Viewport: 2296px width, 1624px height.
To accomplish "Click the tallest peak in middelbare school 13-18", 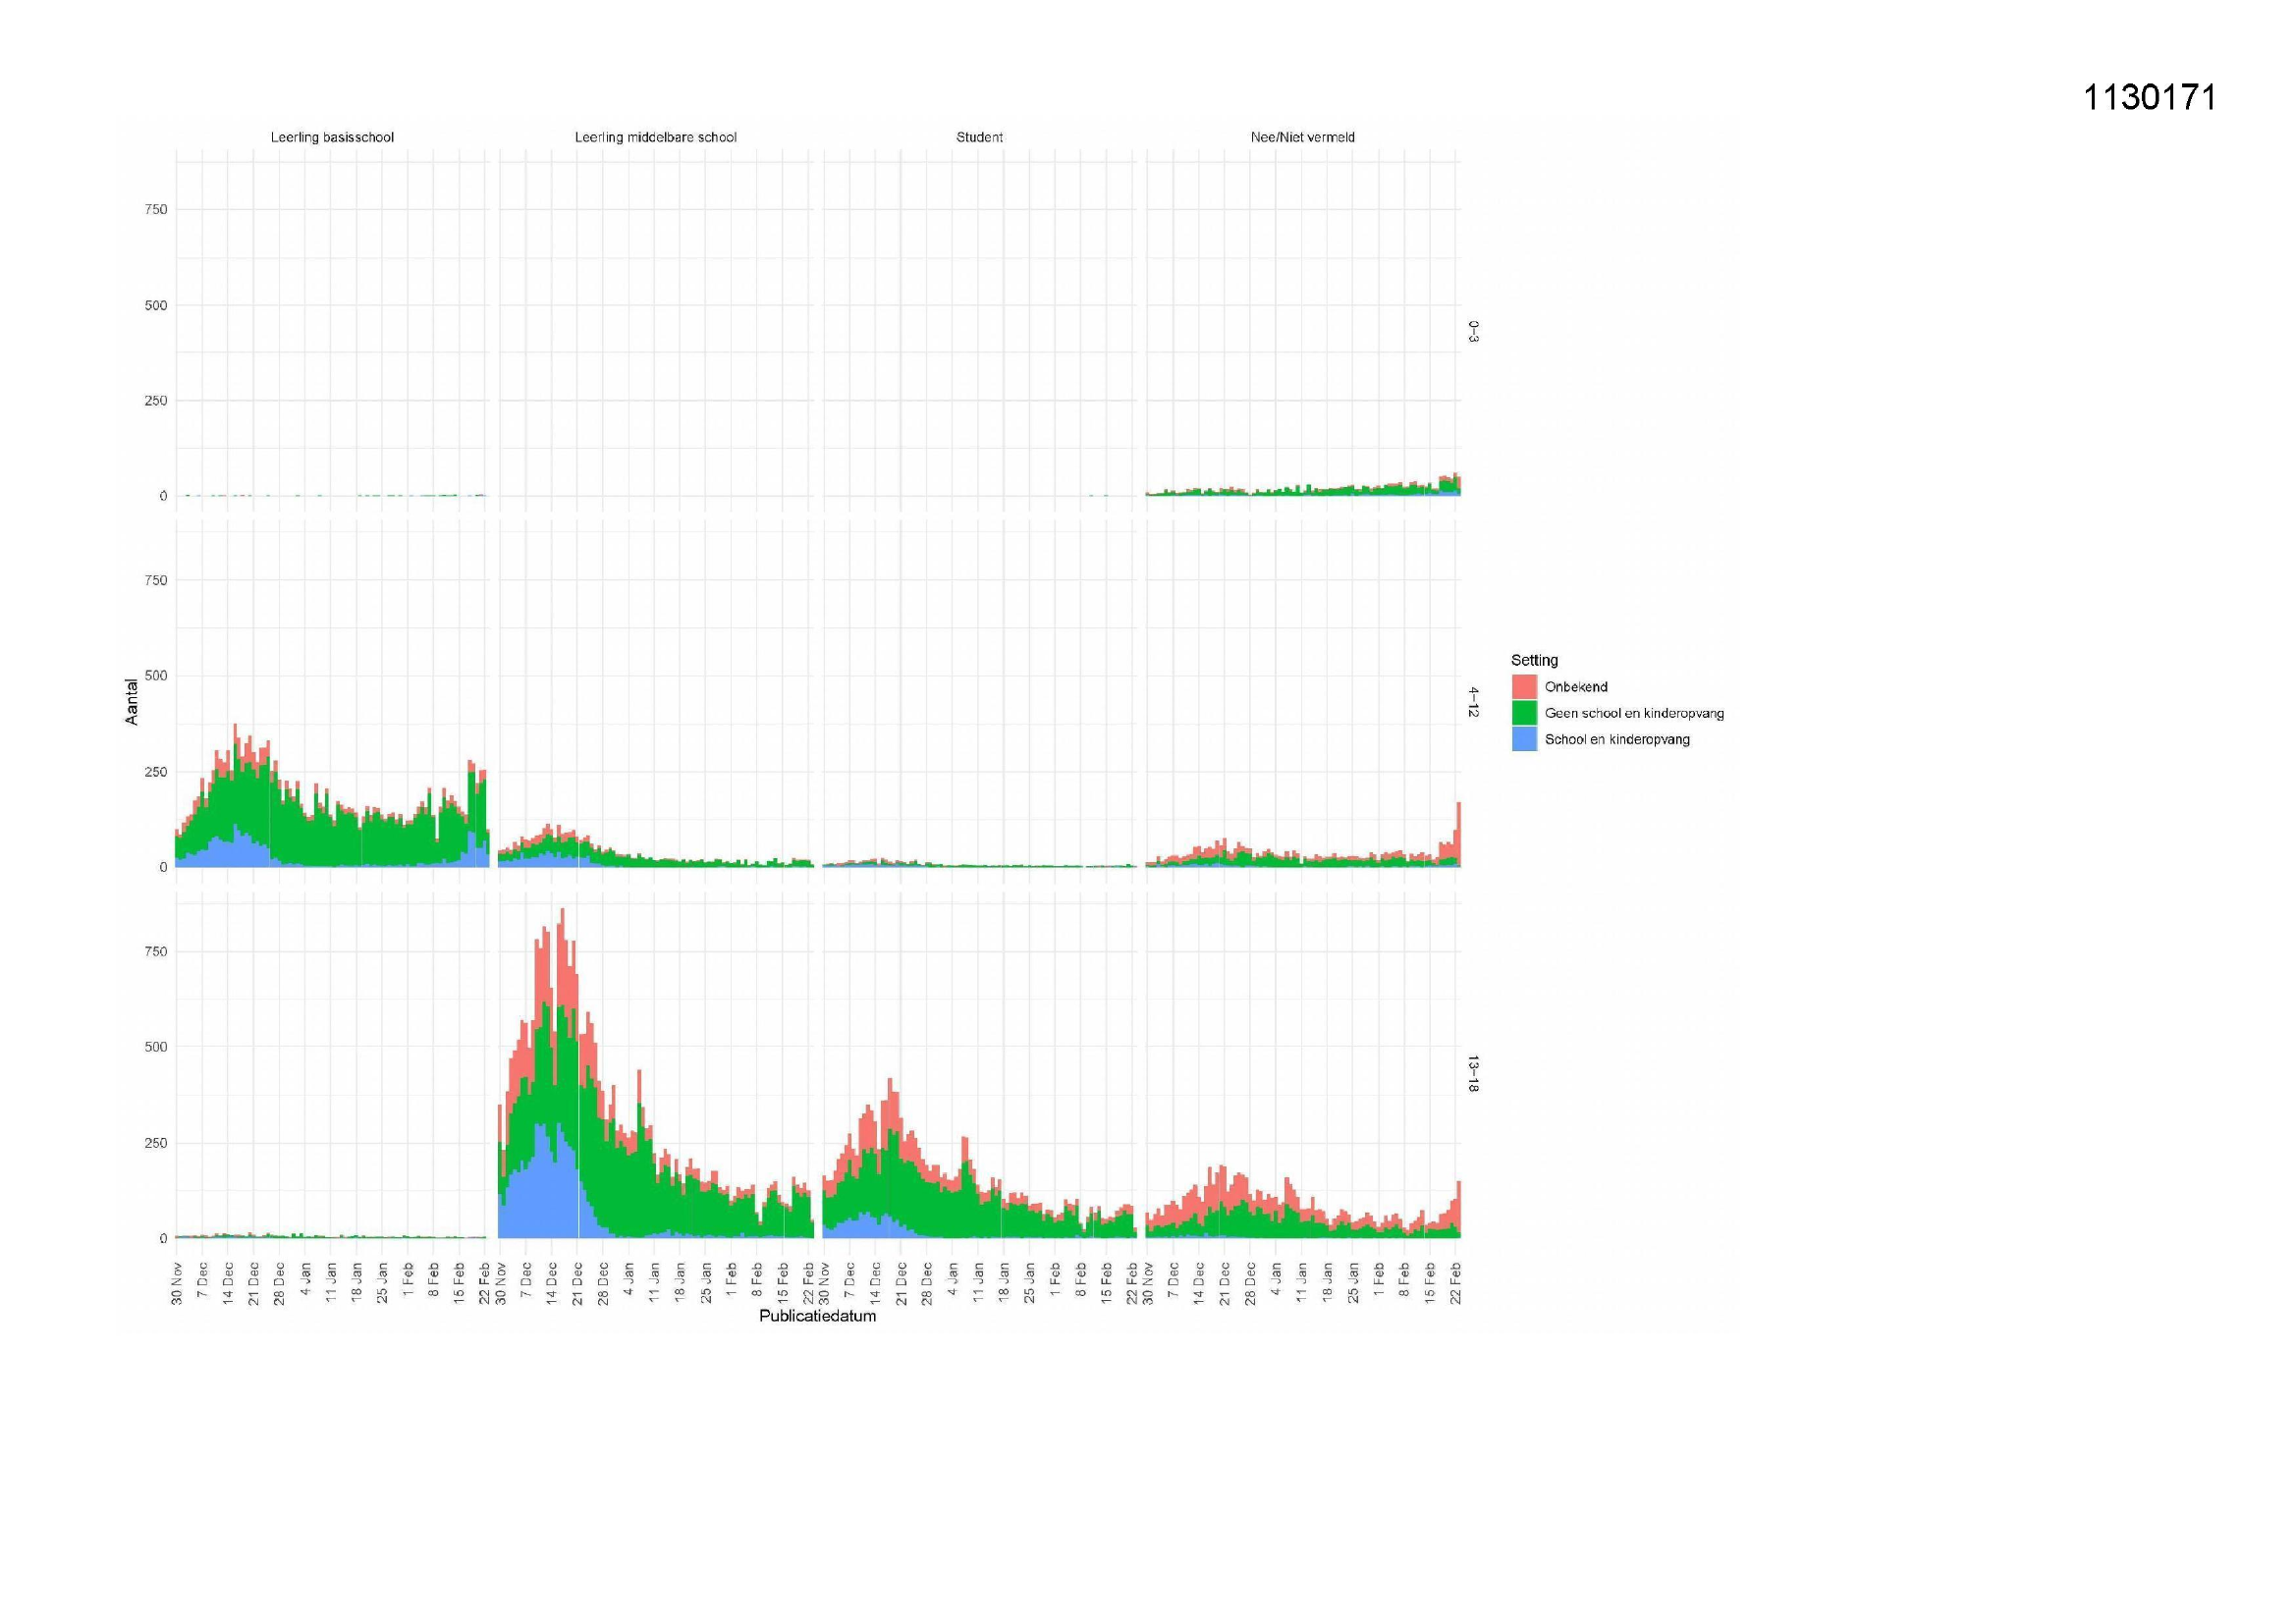I will pos(562,915).
